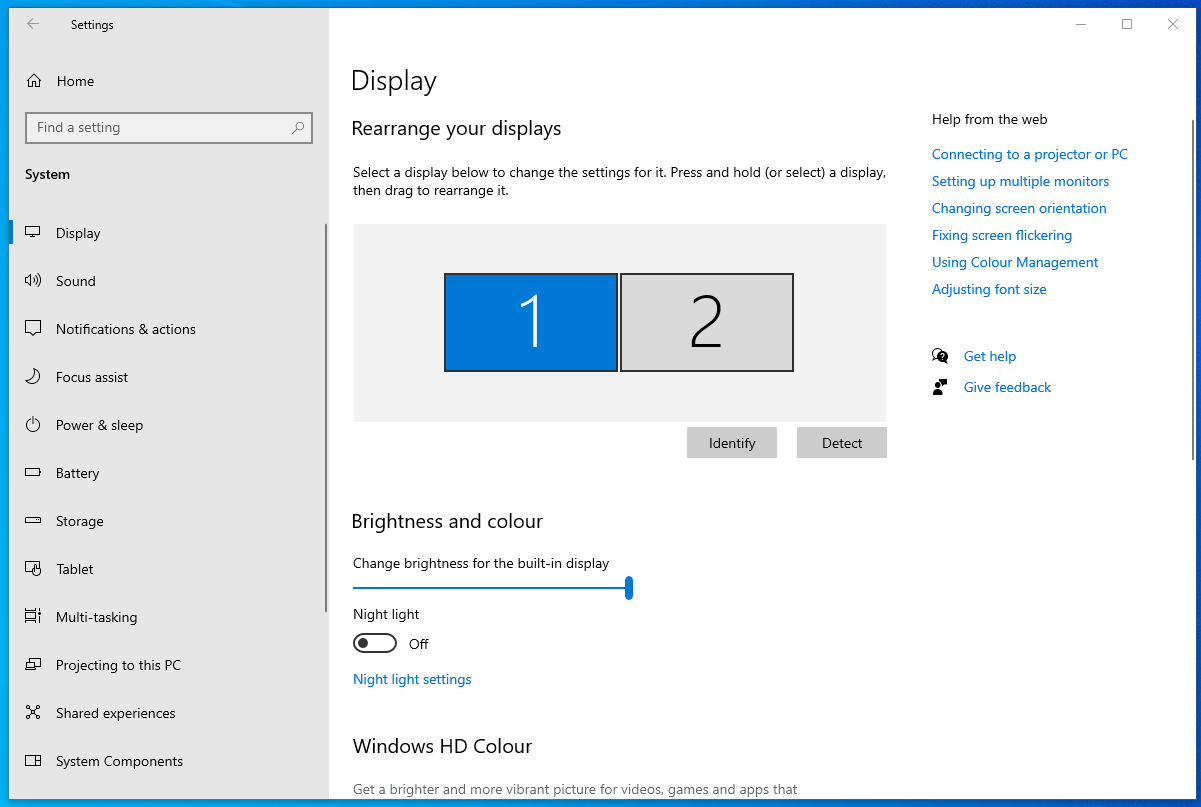This screenshot has width=1201, height=807.
Task: Click the brightness slider handle
Action: click(x=629, y=588)
